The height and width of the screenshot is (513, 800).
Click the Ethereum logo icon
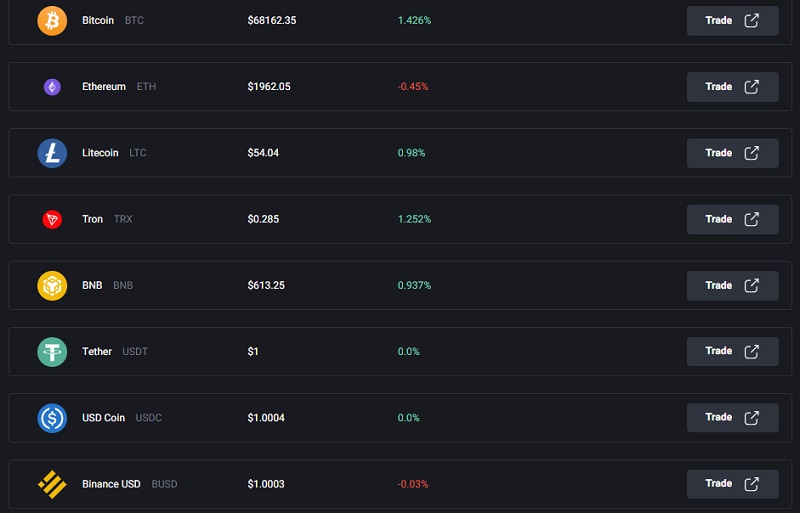pyautogui.click(x=52, y=87)
